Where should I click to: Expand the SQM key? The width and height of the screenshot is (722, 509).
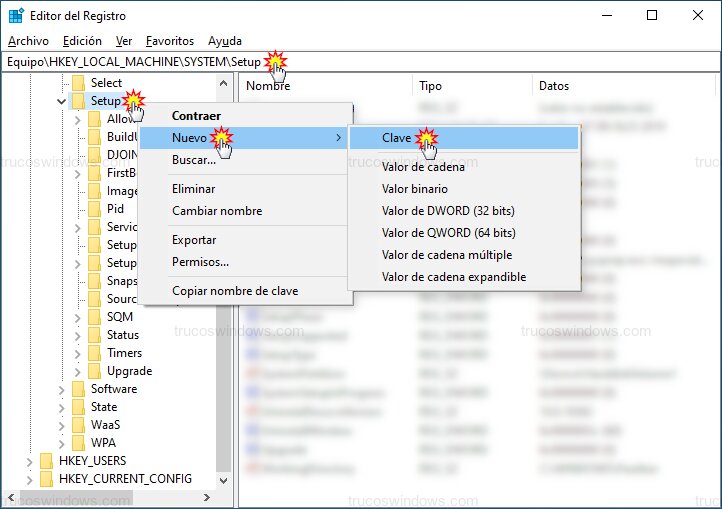click(x=77, y=318)
